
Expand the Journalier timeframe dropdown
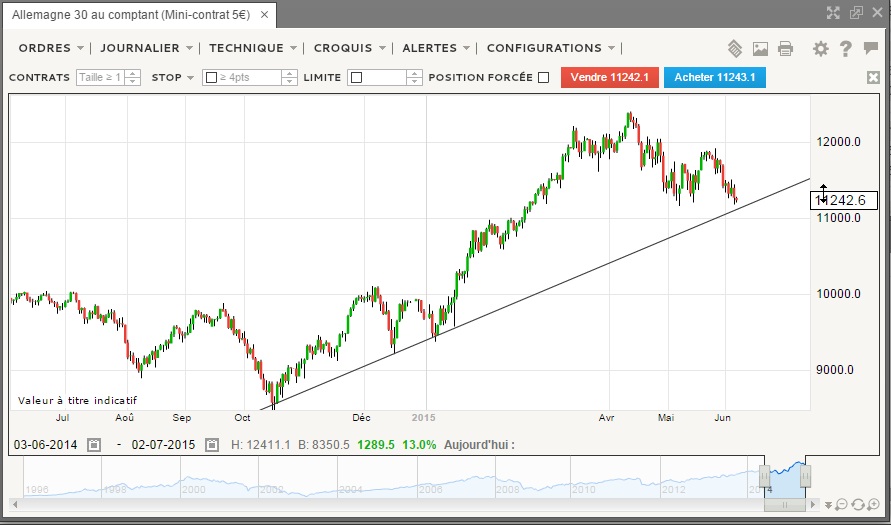click(x=188, y=48)
